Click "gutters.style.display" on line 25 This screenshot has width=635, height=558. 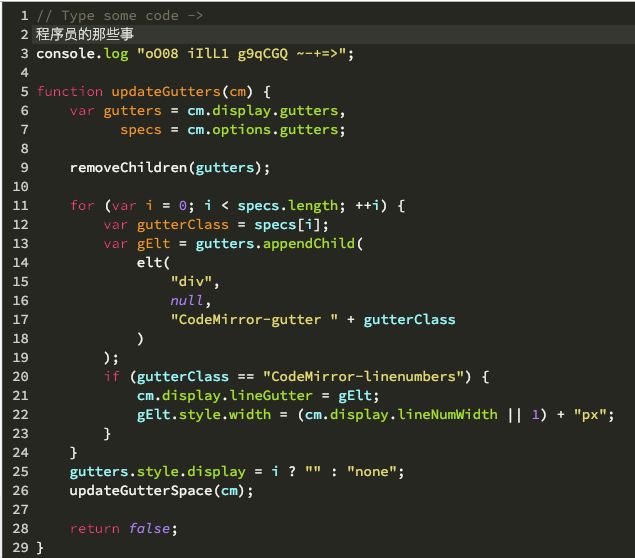(158, 472)
